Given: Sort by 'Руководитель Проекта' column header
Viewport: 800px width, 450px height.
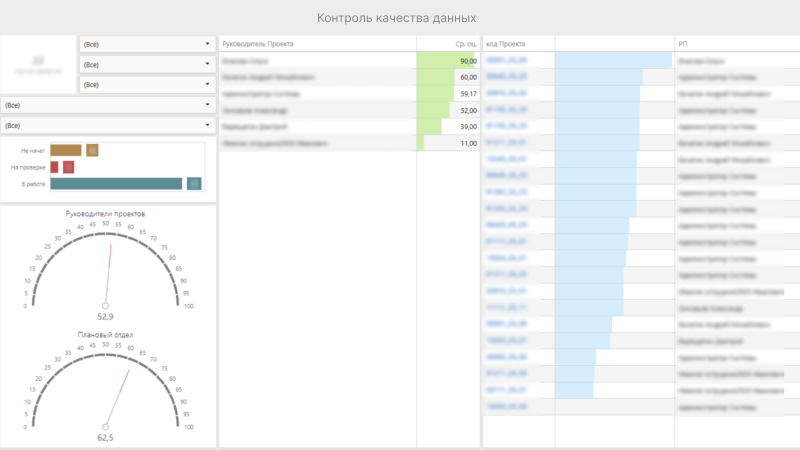Looking at the screenshot, I should [x=258, y=44].
